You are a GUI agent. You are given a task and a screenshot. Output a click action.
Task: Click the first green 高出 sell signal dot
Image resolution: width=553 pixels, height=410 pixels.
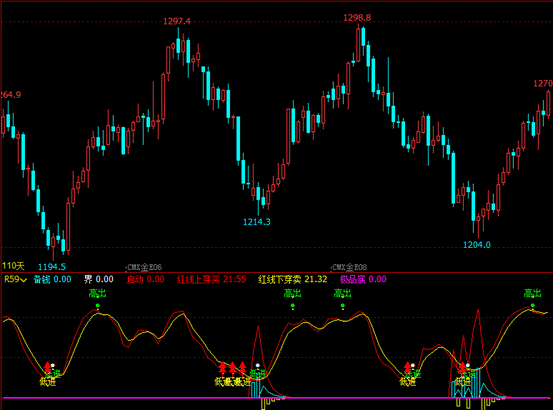tap(98, 306)
